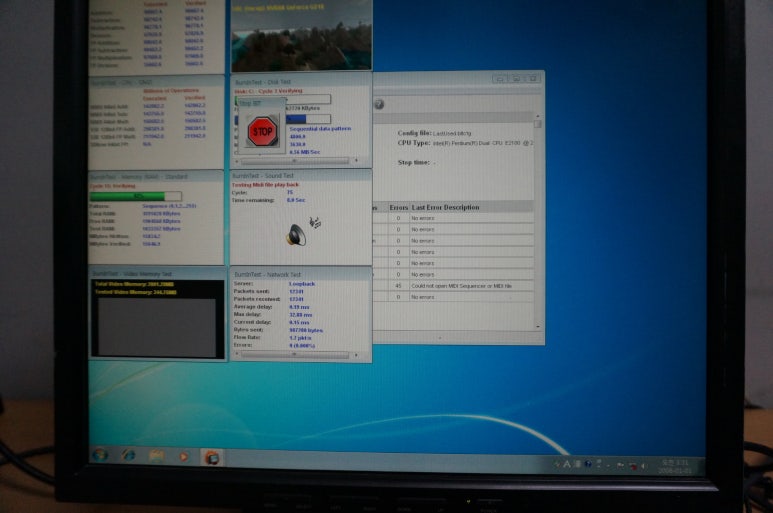Click the volume icon in system tray
The image size is (773, 513).
[x=643, y=466]
